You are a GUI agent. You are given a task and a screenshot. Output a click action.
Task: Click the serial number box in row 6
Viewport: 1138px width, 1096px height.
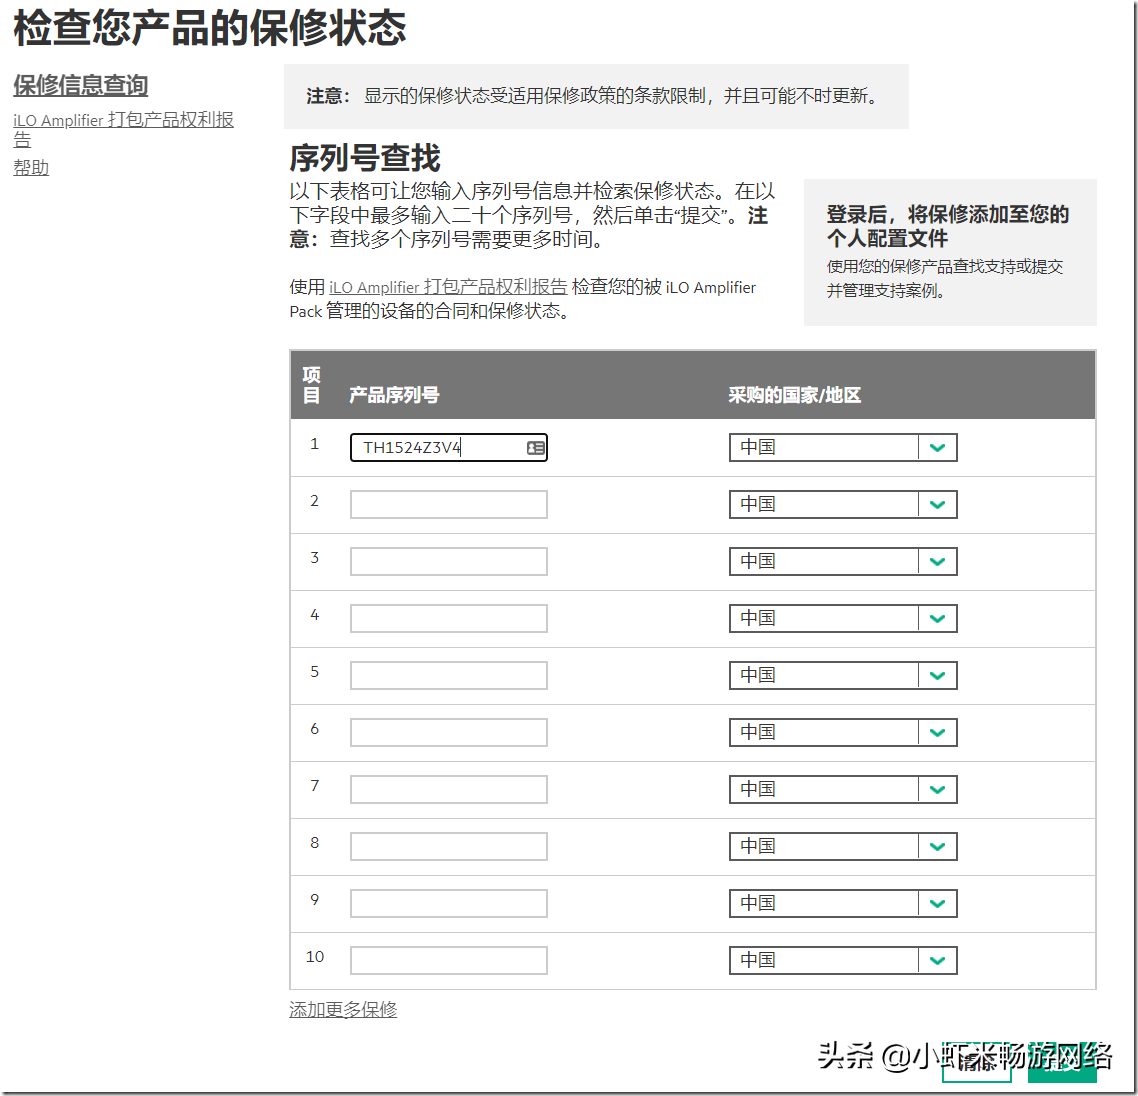pos(448,733)
